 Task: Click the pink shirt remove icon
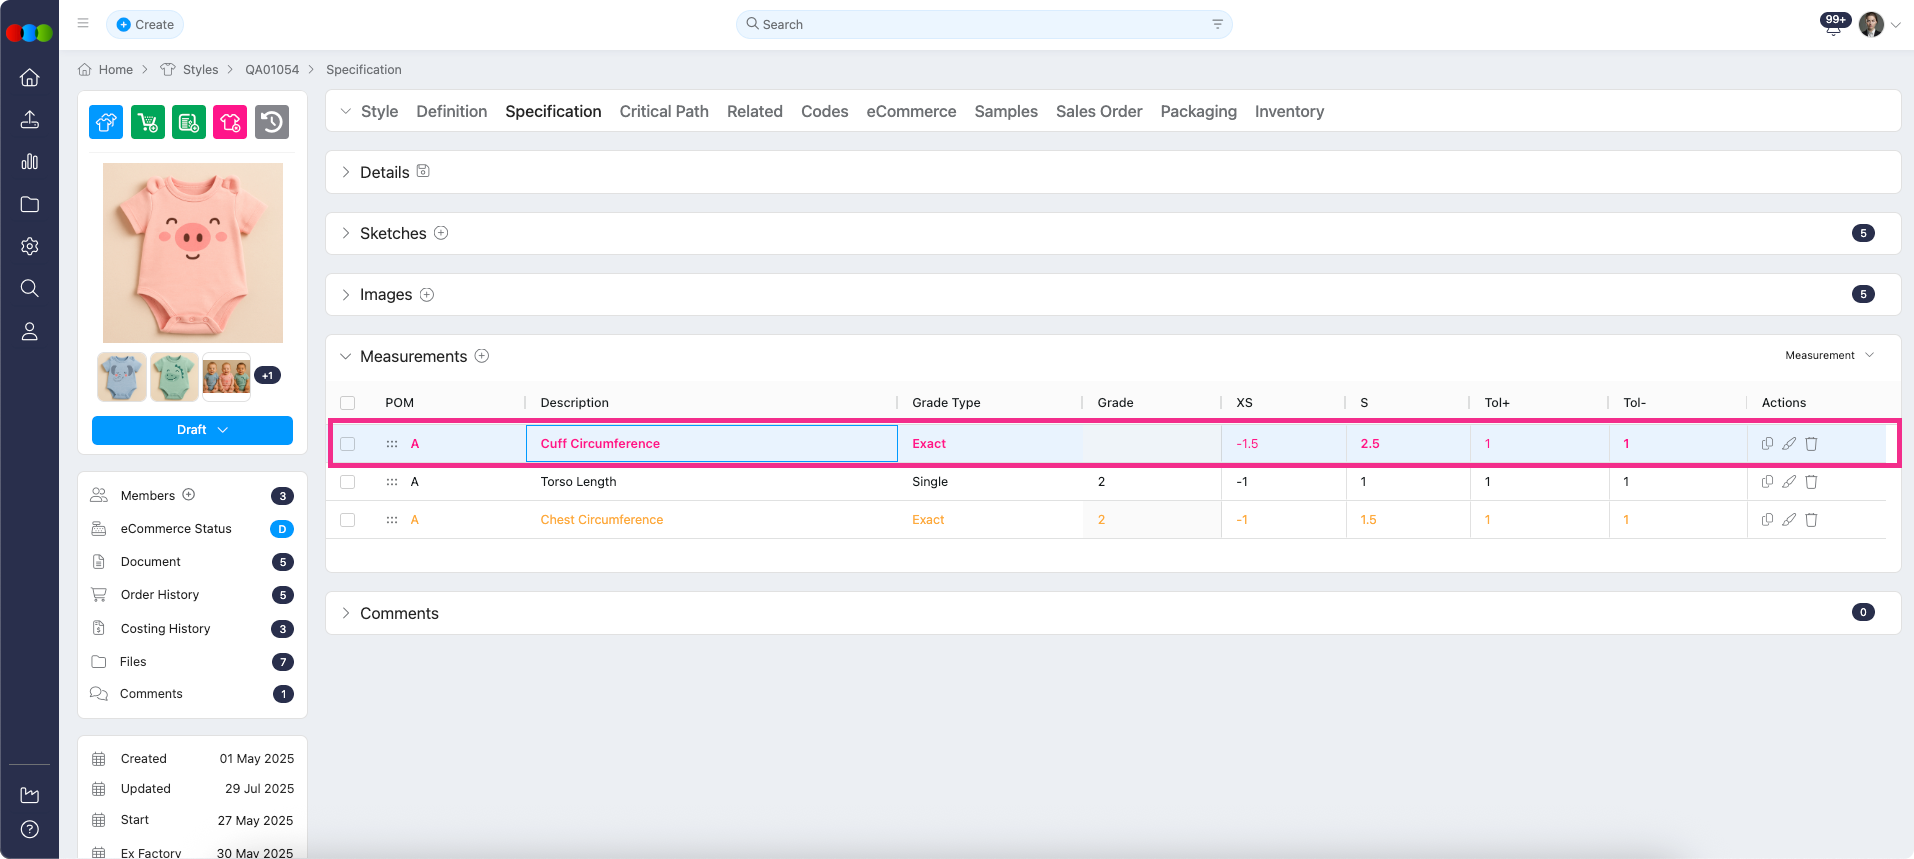pyautogui.click(x=230, y=122)
